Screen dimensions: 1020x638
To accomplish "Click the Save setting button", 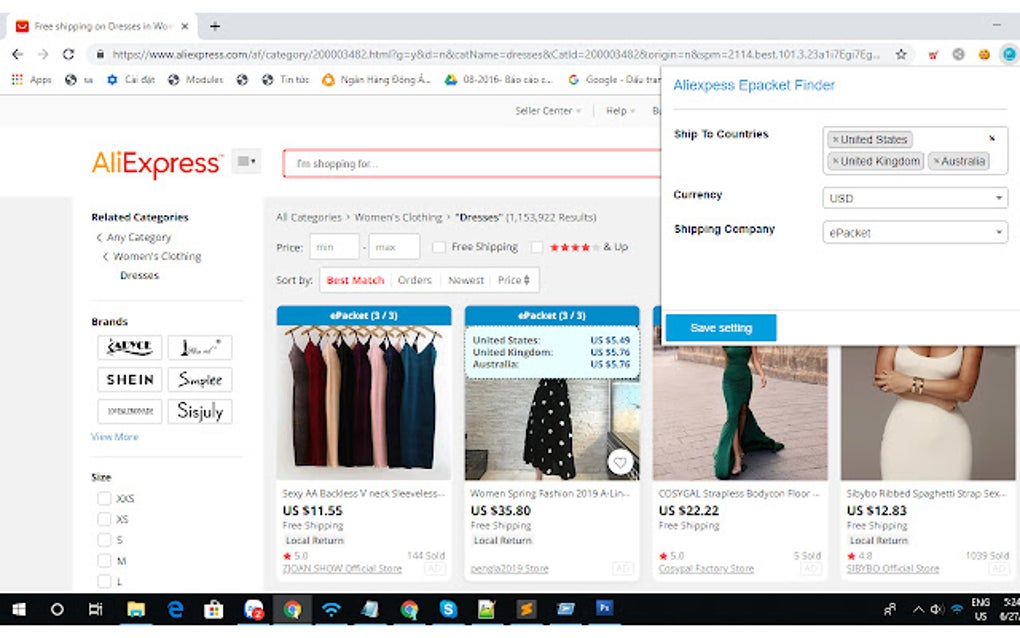I will click(720, 327).
